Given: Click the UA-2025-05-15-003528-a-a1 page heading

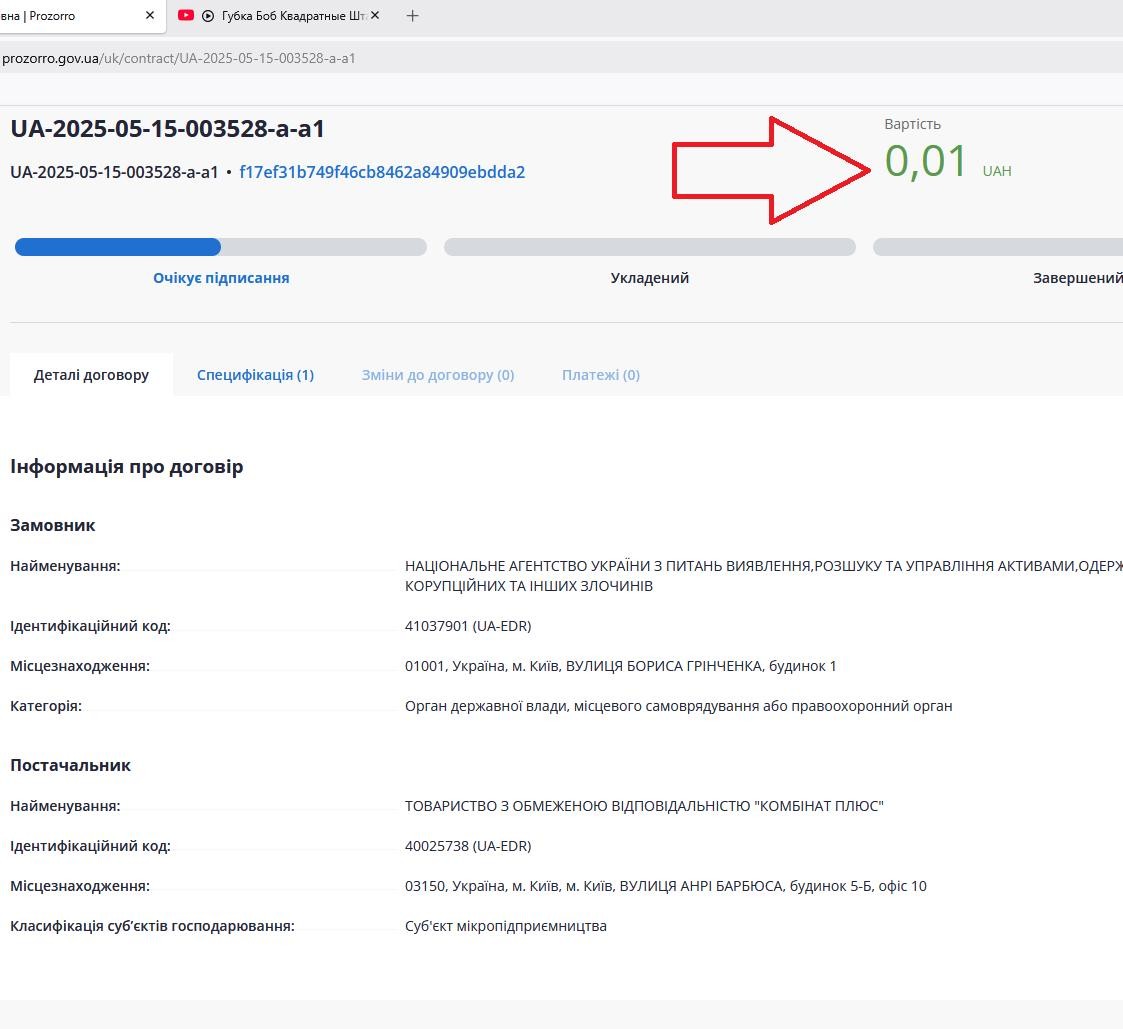Looking at the screenshot, I should tap(168, 129).
